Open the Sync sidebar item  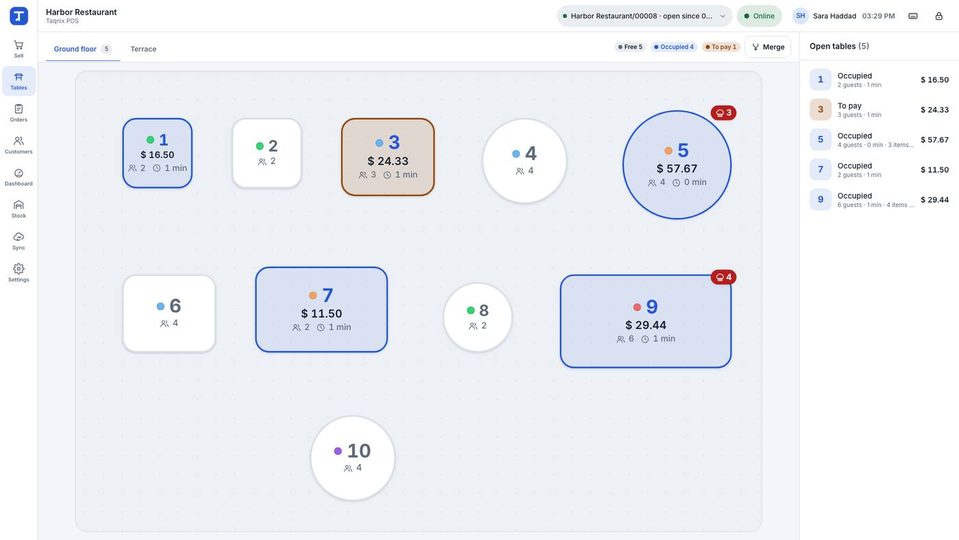(18, 241)
